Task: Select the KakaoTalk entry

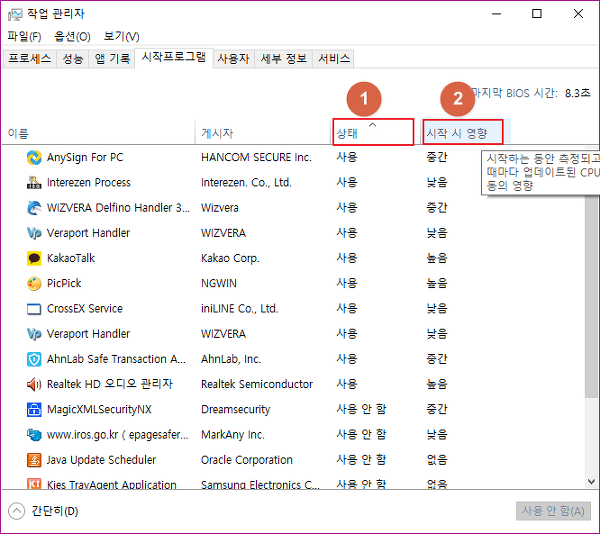Action: (71, 259)
